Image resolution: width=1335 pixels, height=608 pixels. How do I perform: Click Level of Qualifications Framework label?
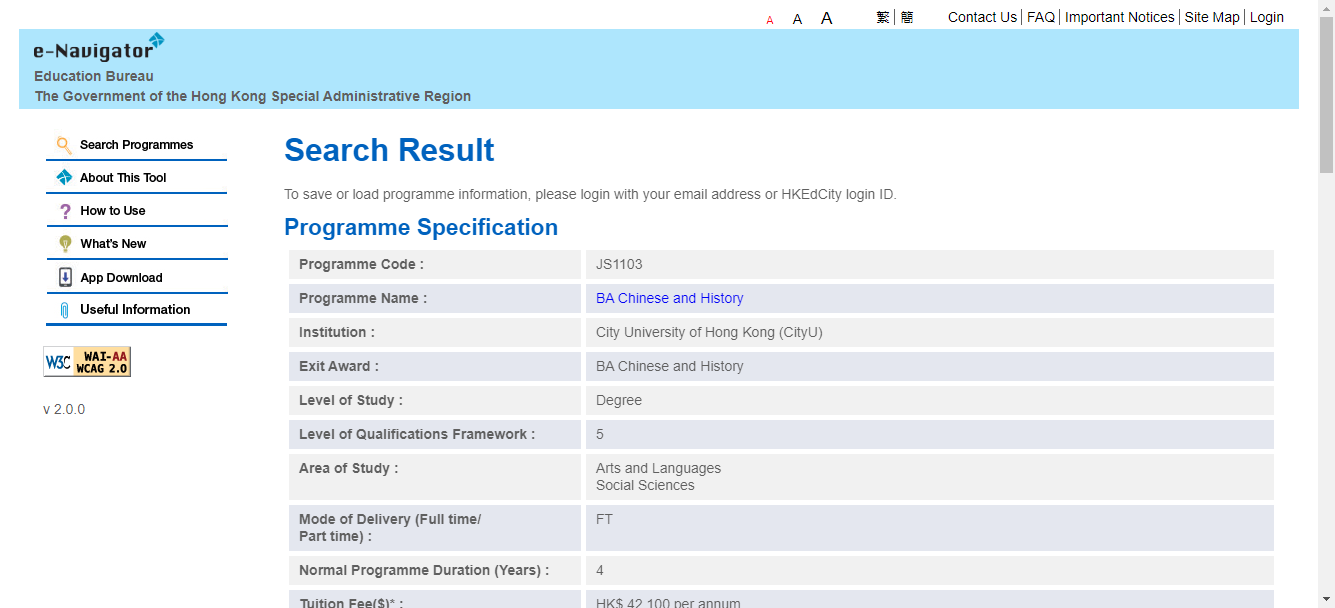[417, 434]
